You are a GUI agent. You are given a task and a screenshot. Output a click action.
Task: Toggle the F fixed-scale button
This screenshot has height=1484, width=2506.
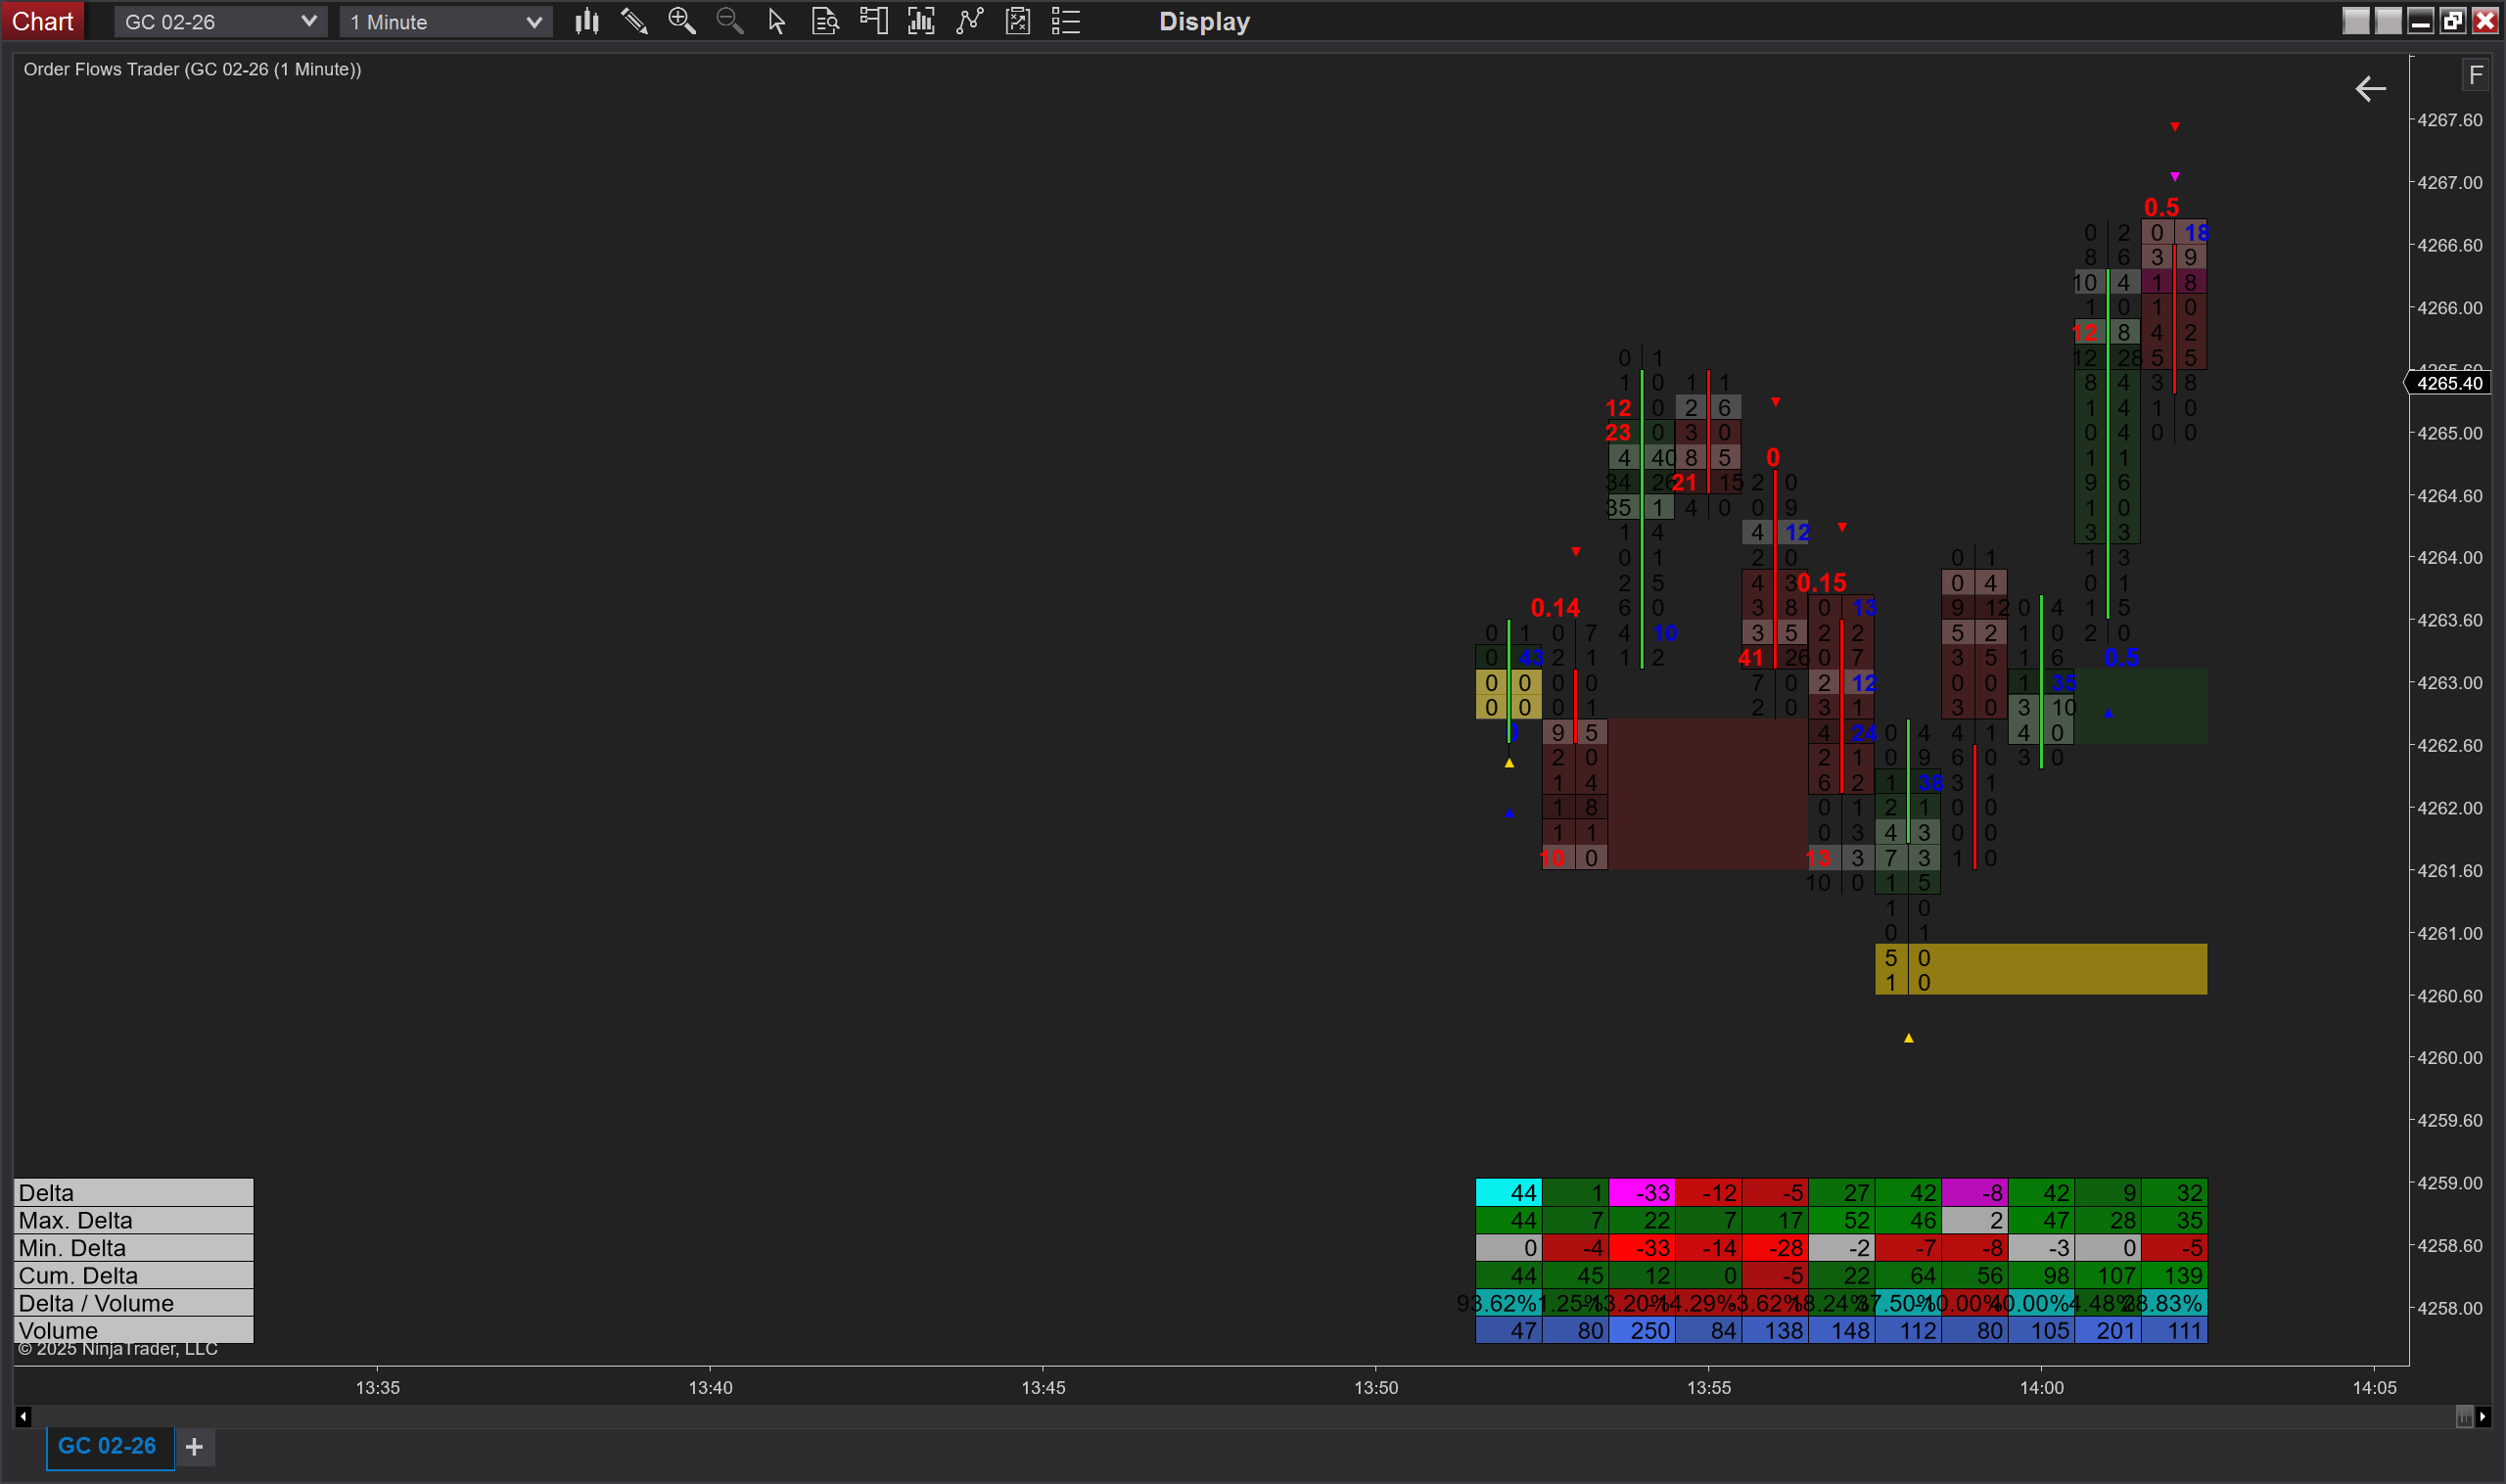2475,75
